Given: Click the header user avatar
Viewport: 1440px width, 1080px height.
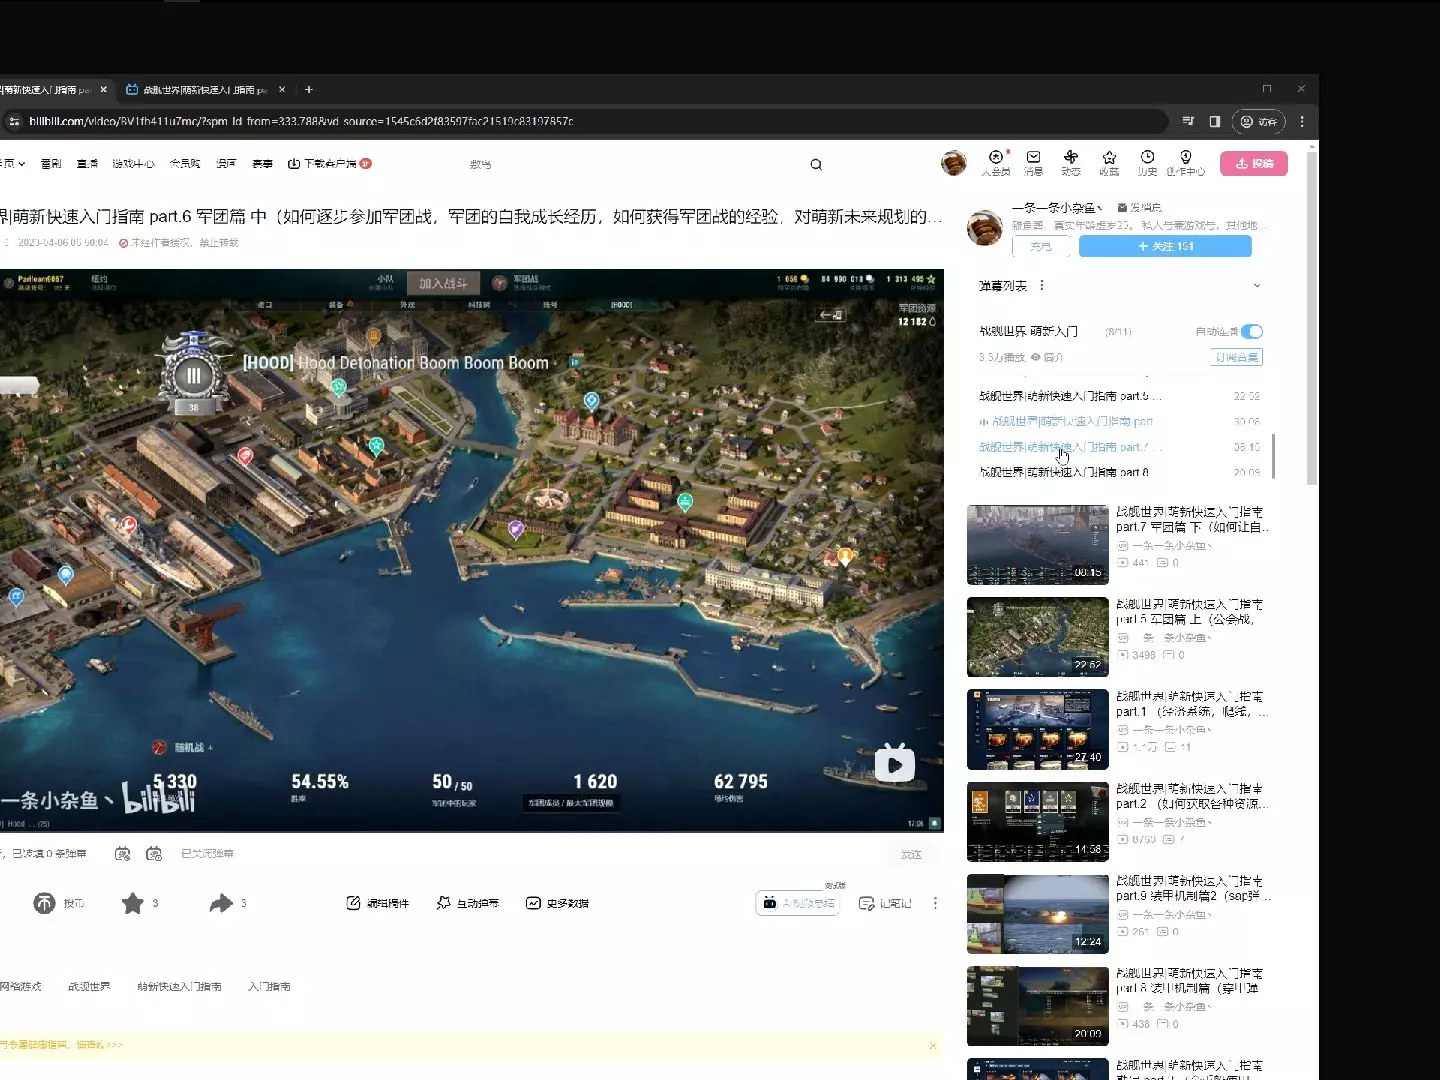Looking at the screenshot, I should [x=954, y=163].
